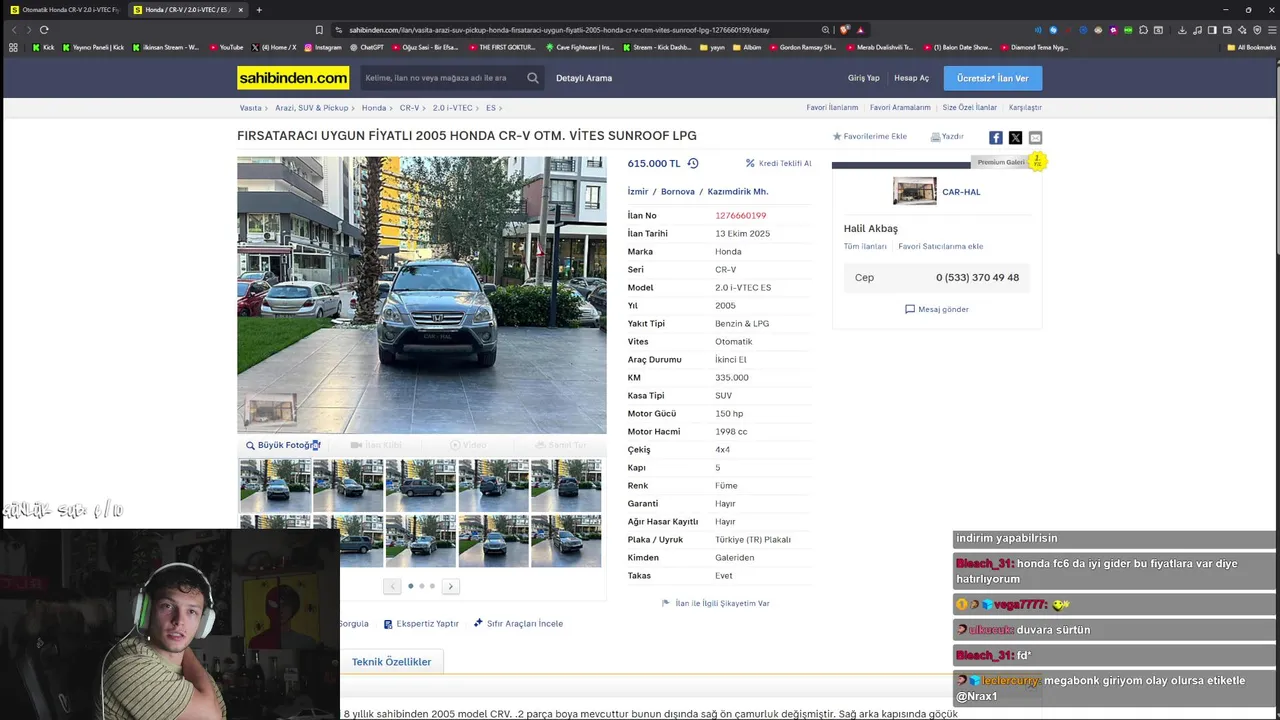This screenshot has width=1280, height=720.
Task: Click the browser forward arrow
Action: (x=28, y=30)
